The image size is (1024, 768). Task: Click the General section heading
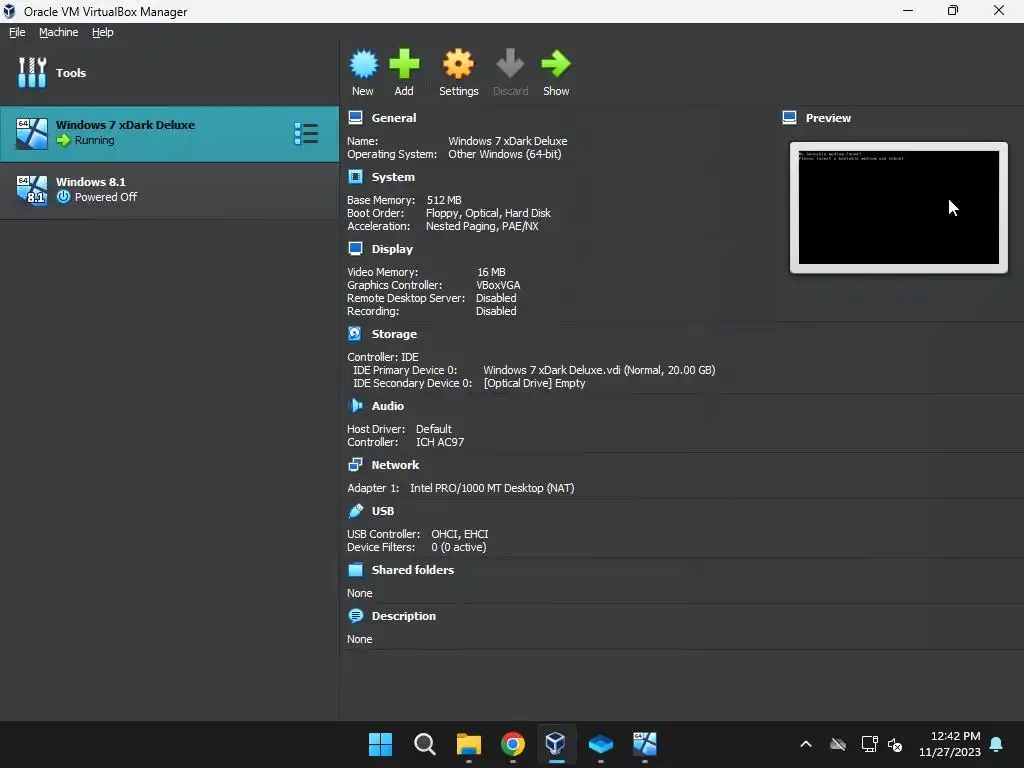(x=394, y=118)
